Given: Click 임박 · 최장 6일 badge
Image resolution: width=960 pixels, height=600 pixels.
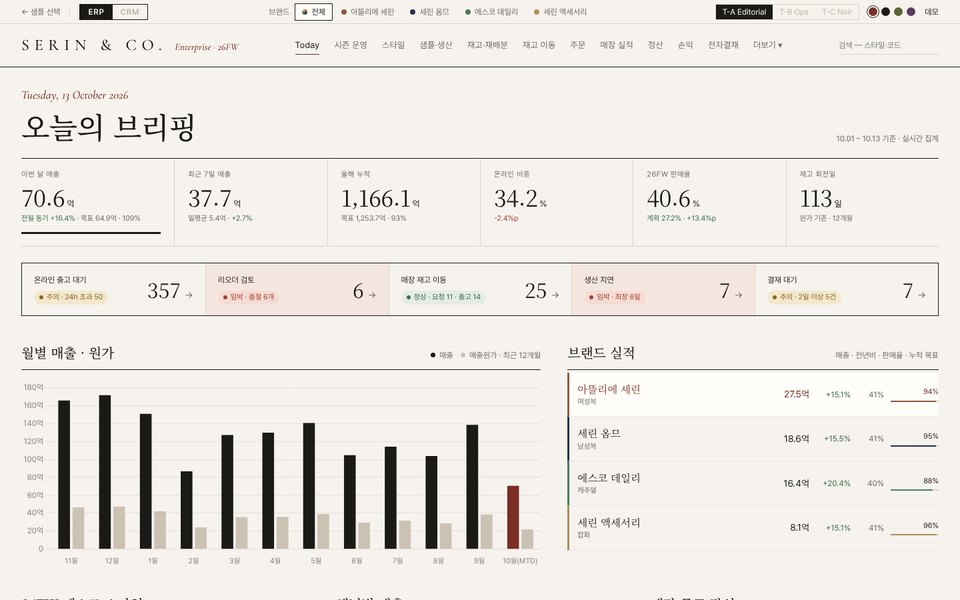Looking at the screenshot, I should pyautogui.click(x=615, y=297).
